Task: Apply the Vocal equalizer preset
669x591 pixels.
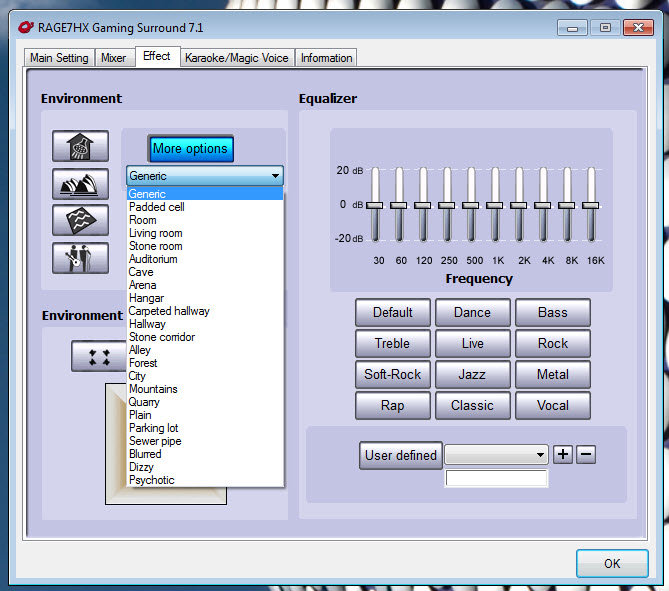Action: click(x=553, y=405)
